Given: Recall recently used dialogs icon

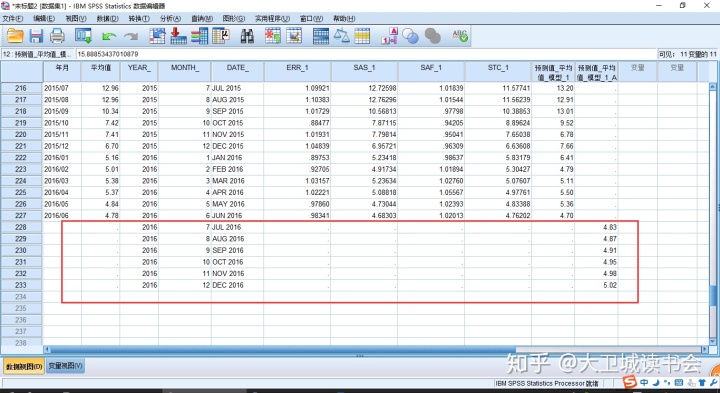Looking at the screenshot, I should [x=84, y=36].
